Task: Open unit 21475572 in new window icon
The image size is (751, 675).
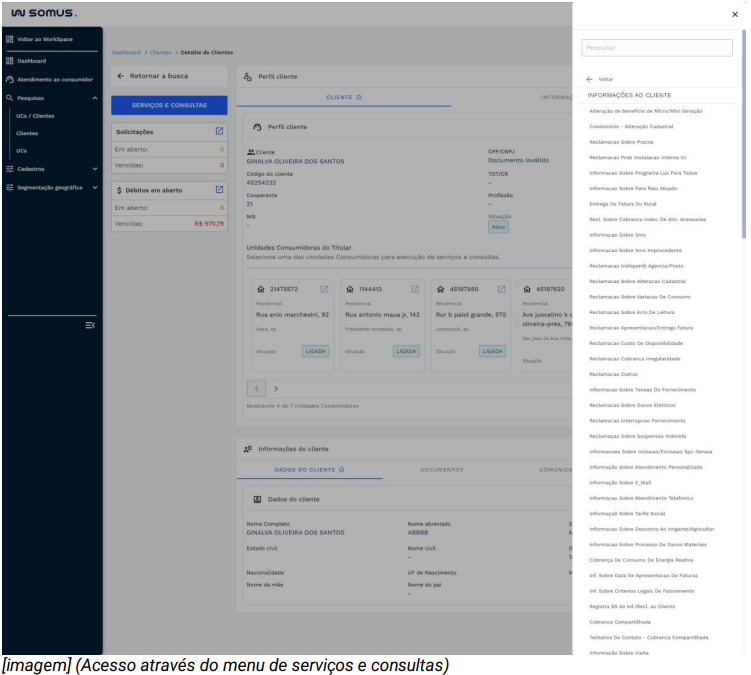Action: (324, 289)
